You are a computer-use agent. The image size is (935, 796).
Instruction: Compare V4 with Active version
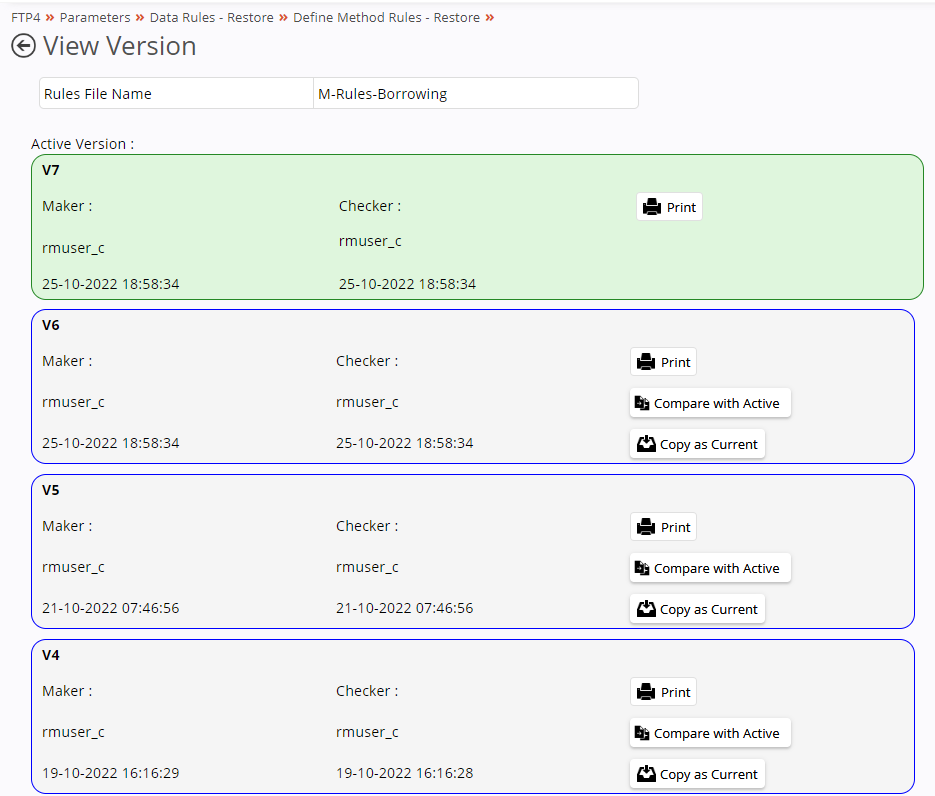(710, 733)
